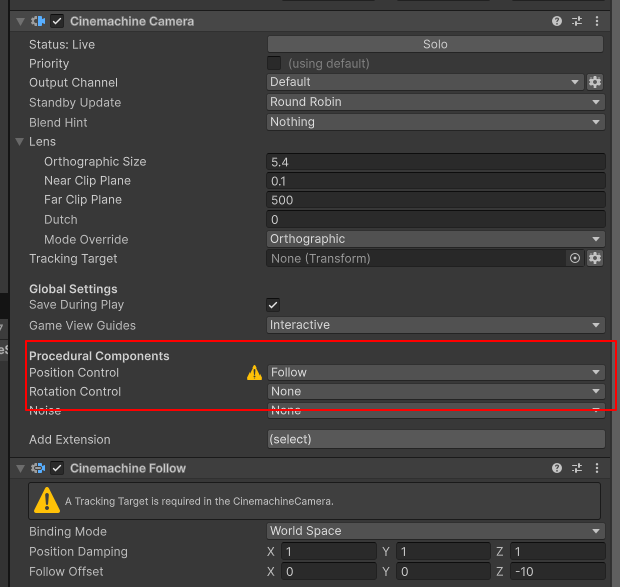Image resolution: width=620 pixels, height=587 pixels.
Task: Open Cinemachine Camera component context menu
Action: 597,21
